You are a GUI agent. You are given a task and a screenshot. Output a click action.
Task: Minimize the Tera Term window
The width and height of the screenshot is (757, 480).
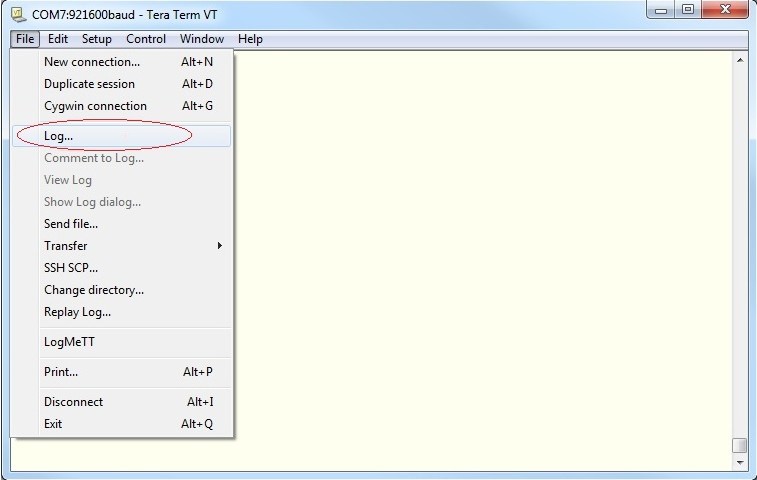click(x=661, y=10)
